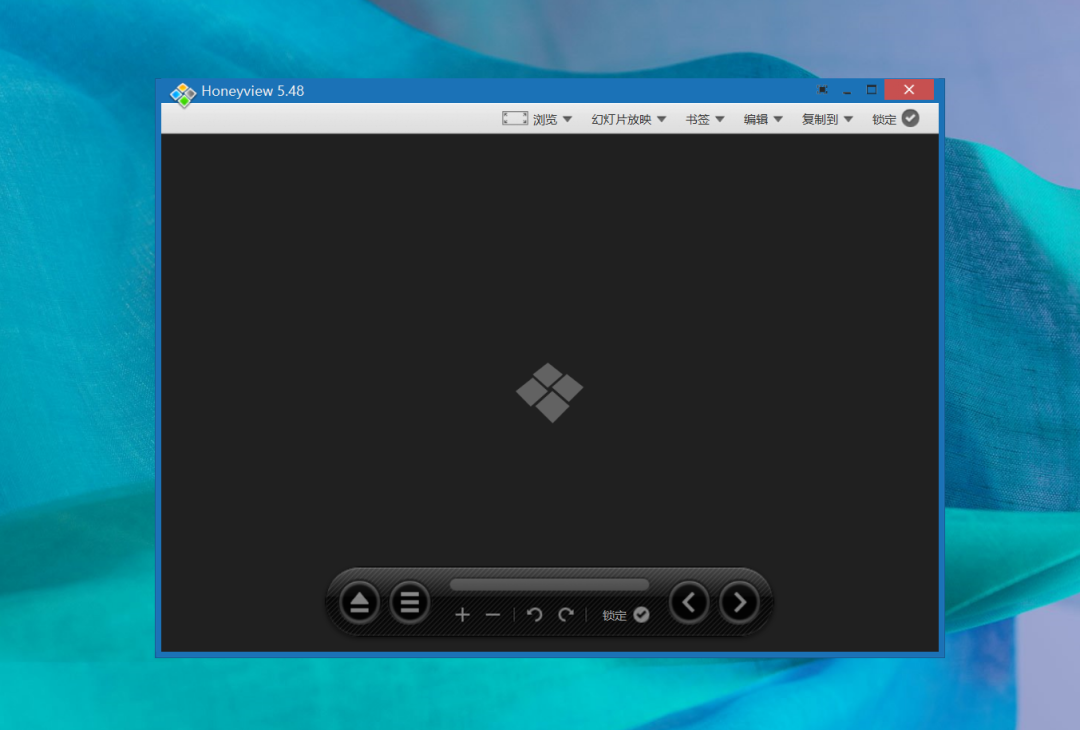The width and height of the screenshot is (1080, 730).
Task: Zoom out with the minus icon
Action: (x=492, y=615)
